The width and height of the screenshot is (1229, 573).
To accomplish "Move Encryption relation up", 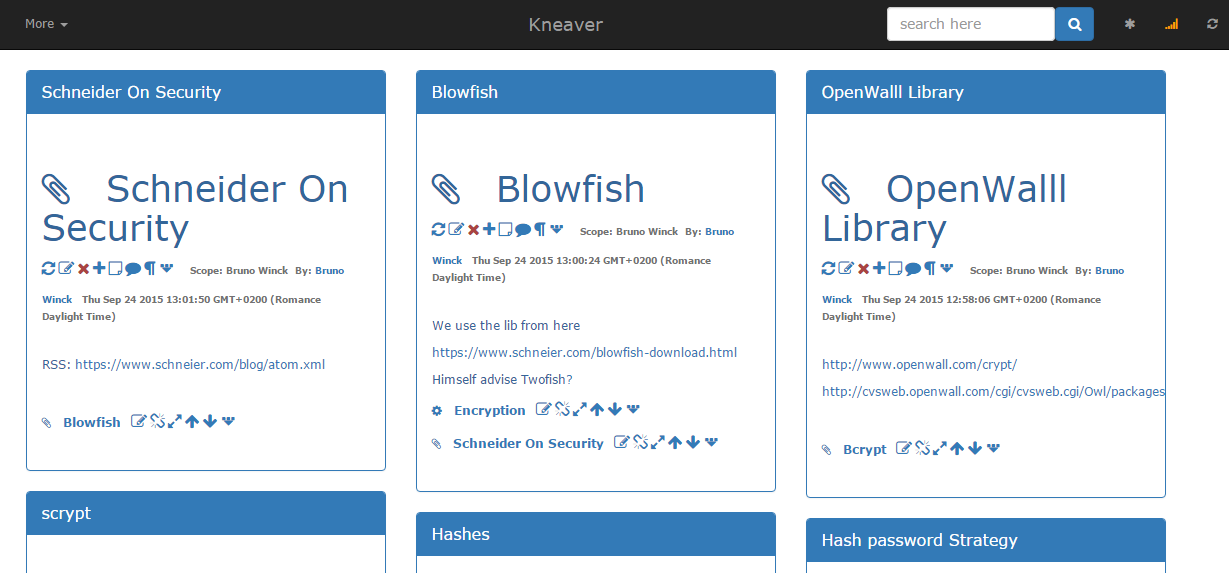I will tap(597, 409).
